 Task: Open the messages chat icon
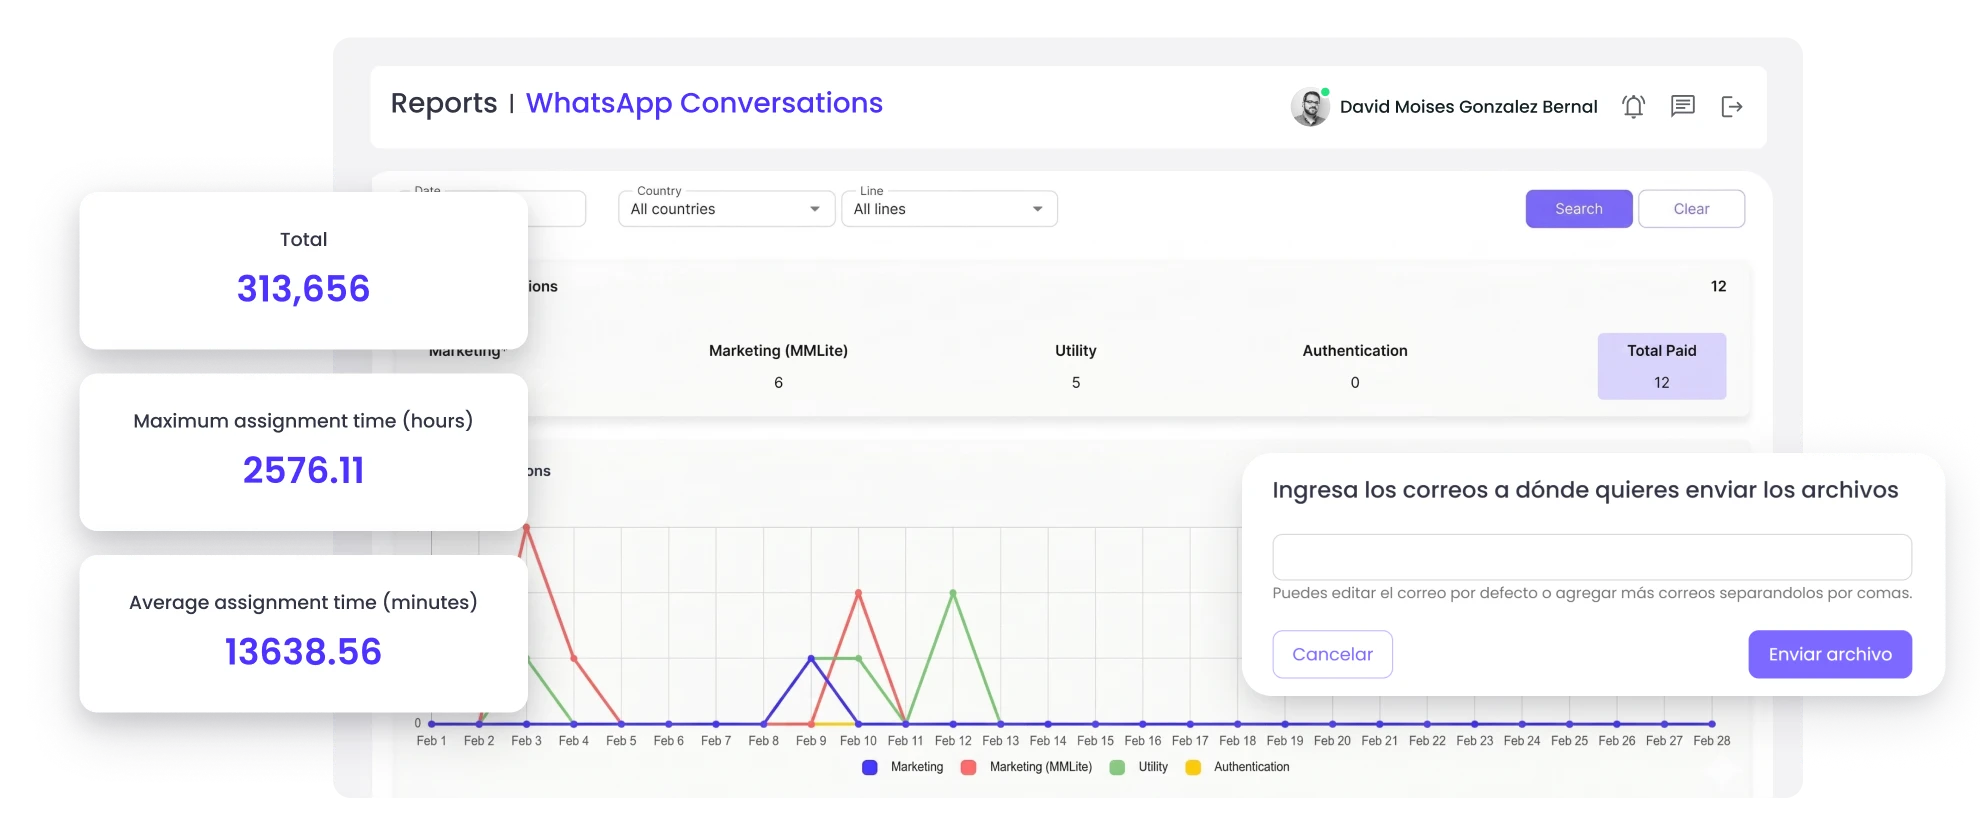coord(1683,106)
